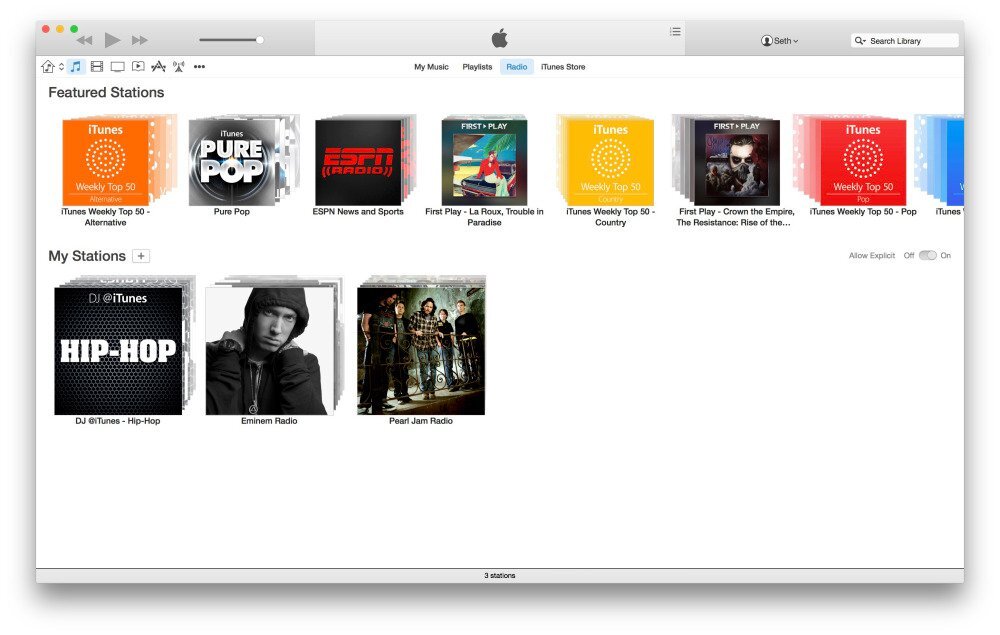Open the Seth account dropdown
The image size is (1000, 635).
pyautogui.click(x=778, y=40)
